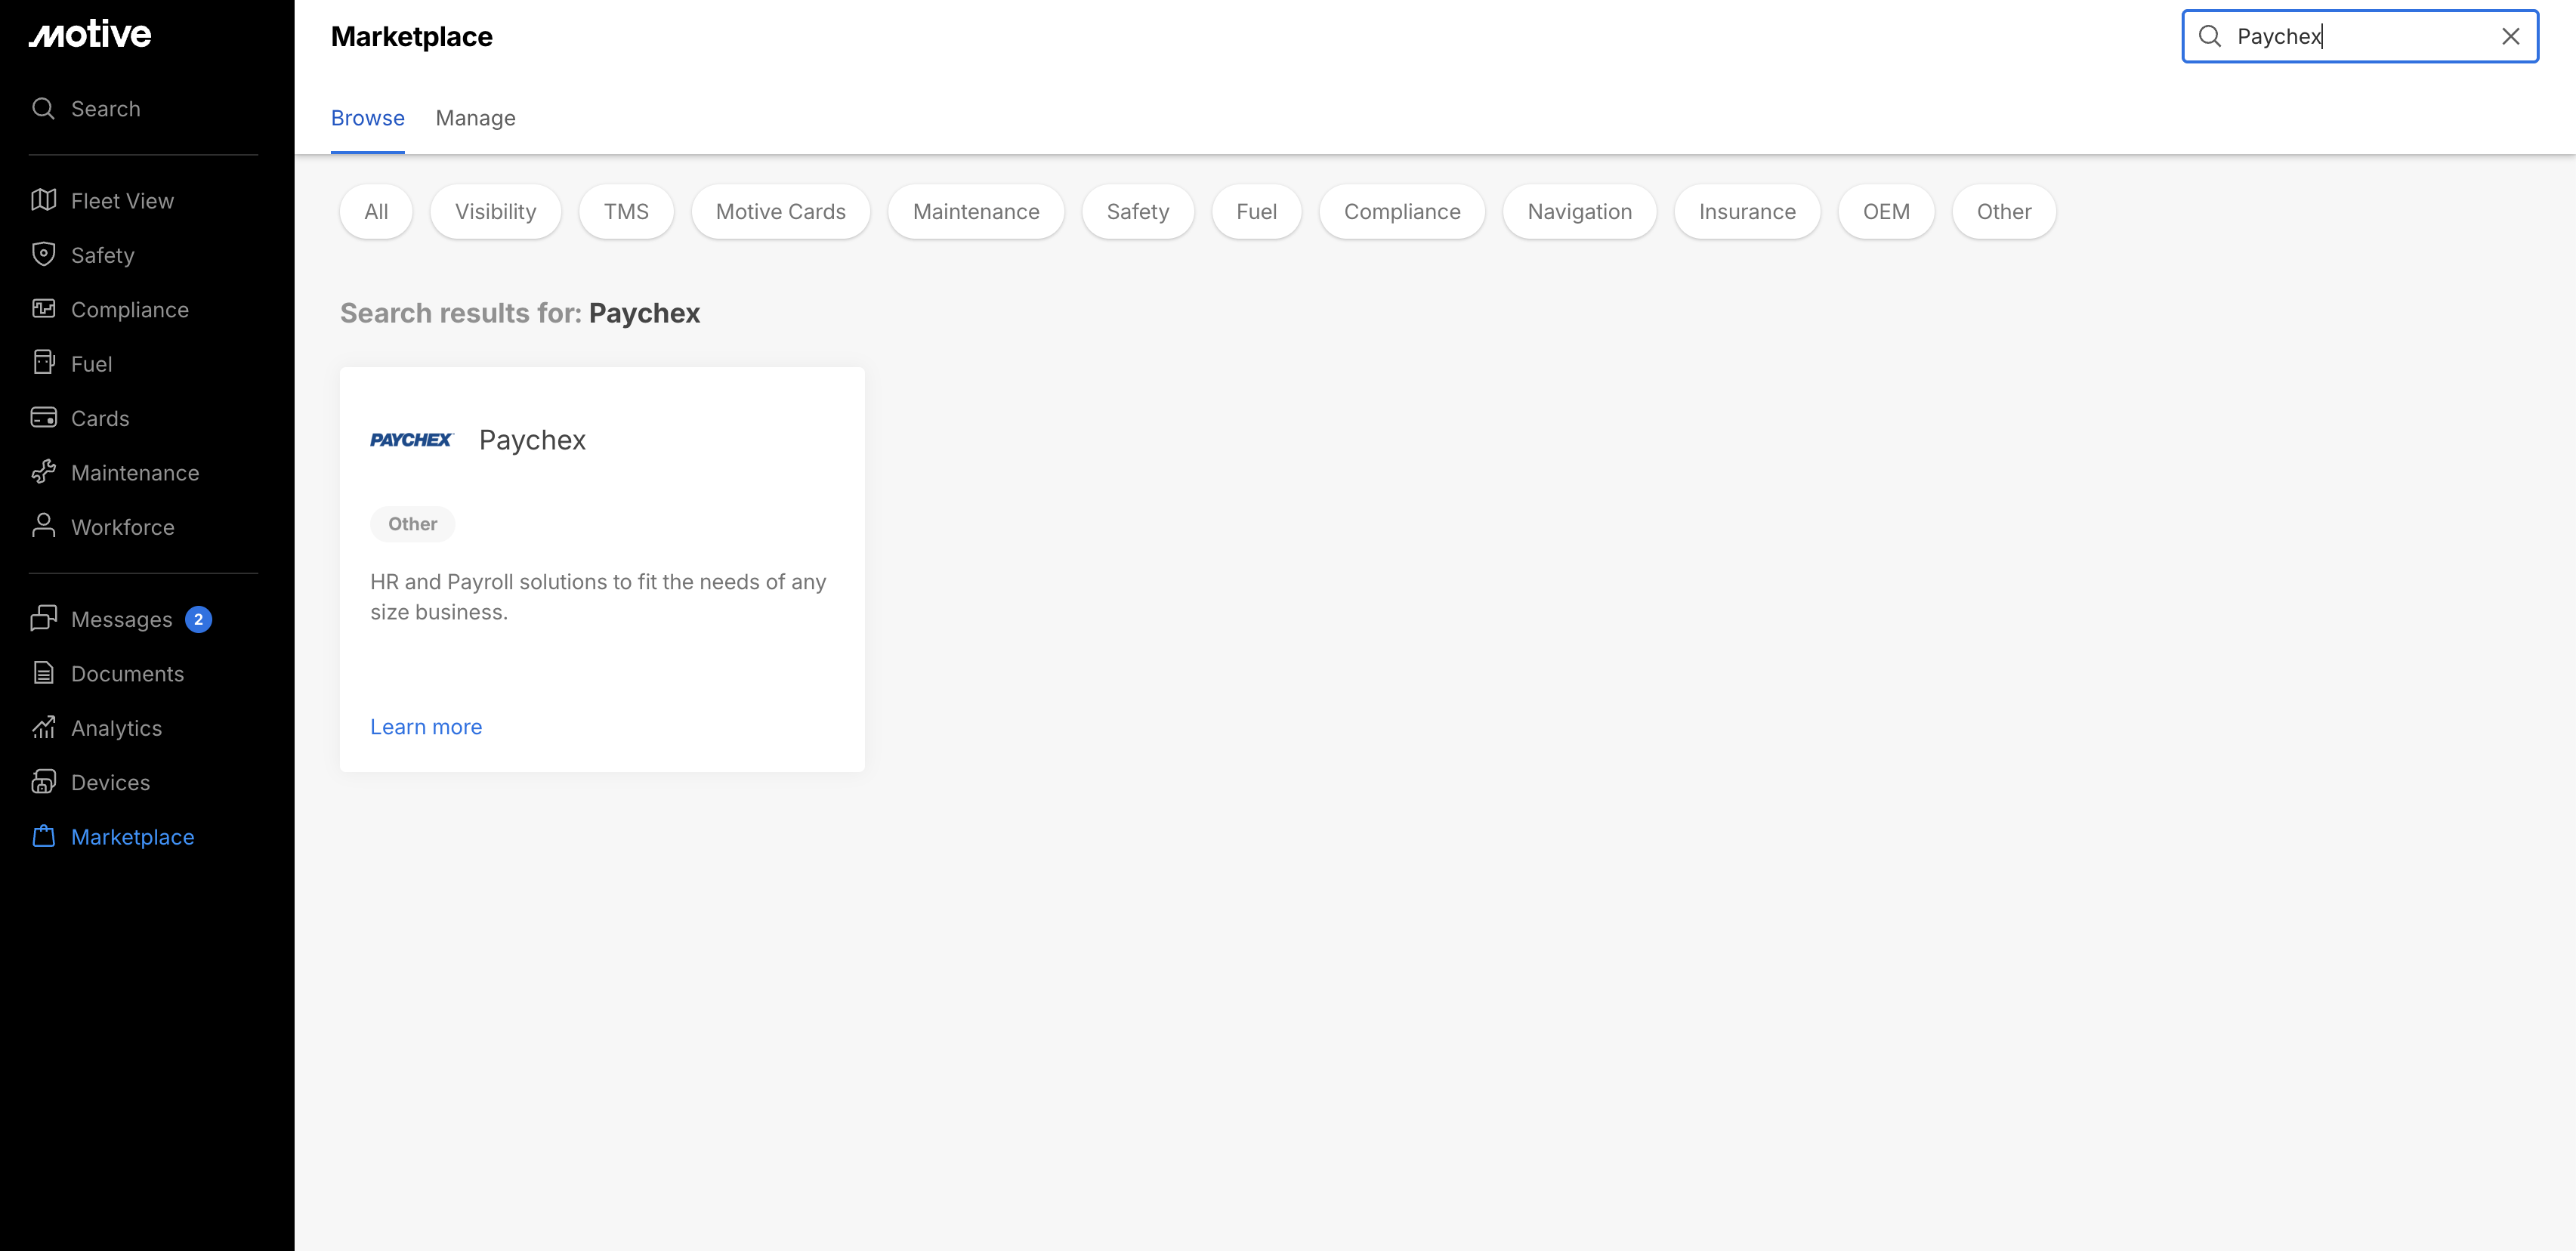Viewport: 2576px width, 1251px height.
Task: Open sidebar Search magnifier icon
Action: (x=43, y=108)
